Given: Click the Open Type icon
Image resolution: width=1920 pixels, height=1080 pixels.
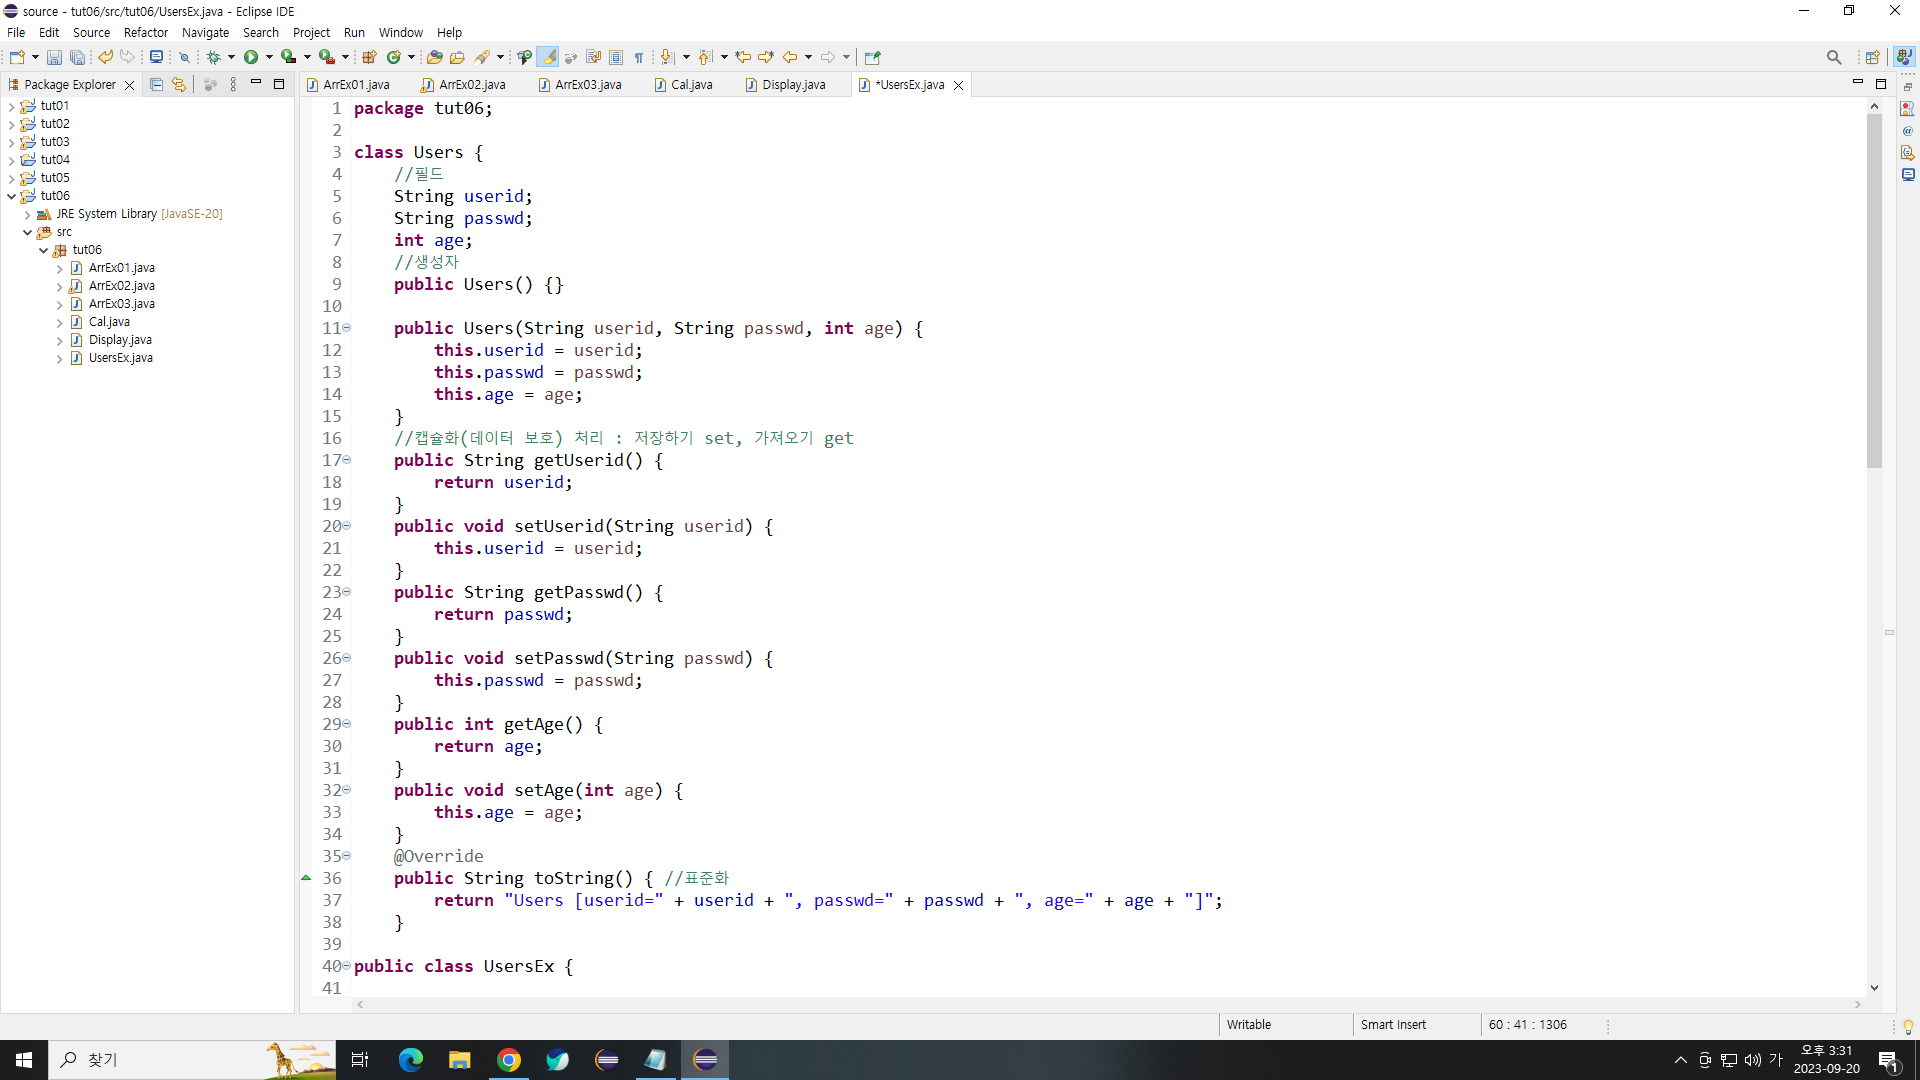Looking at the screenshot, I should click(434, 57).
